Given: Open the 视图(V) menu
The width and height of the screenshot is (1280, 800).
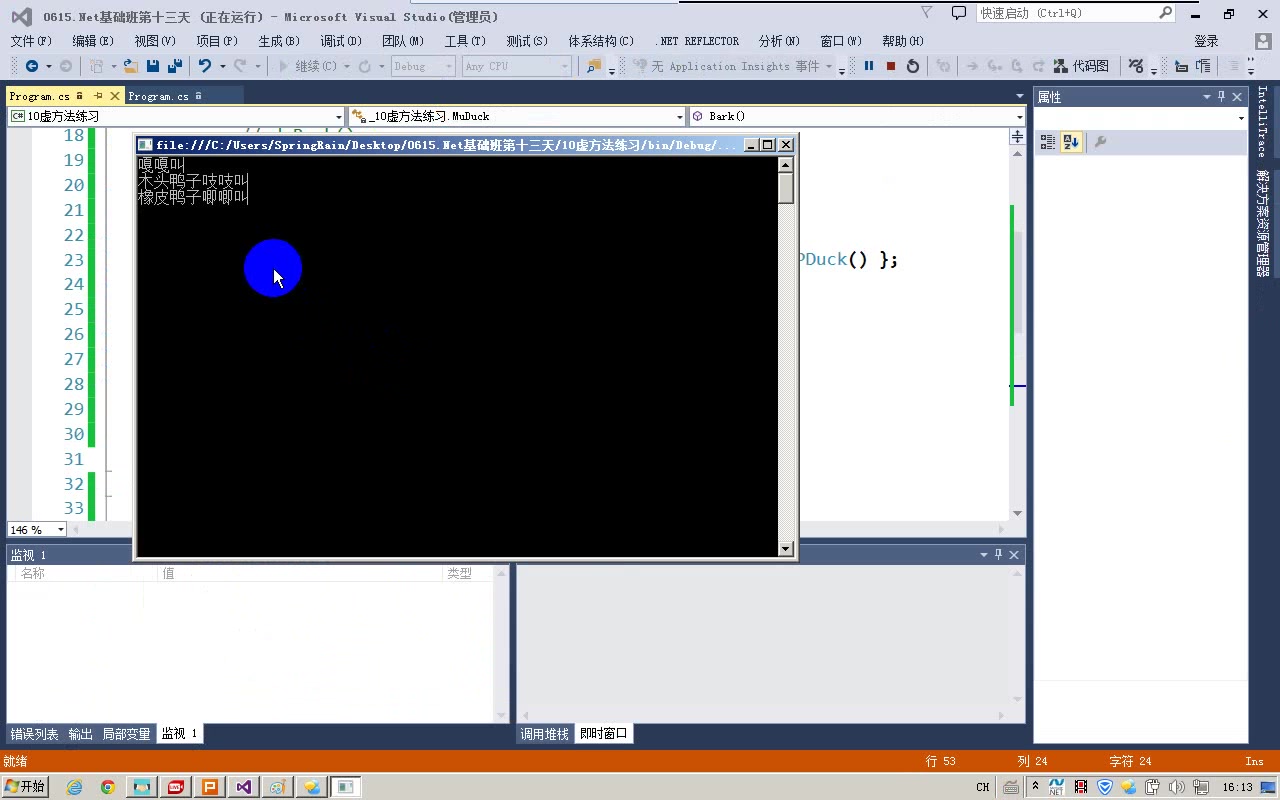Looking at the screenshot, I should [x=155, y=41].
